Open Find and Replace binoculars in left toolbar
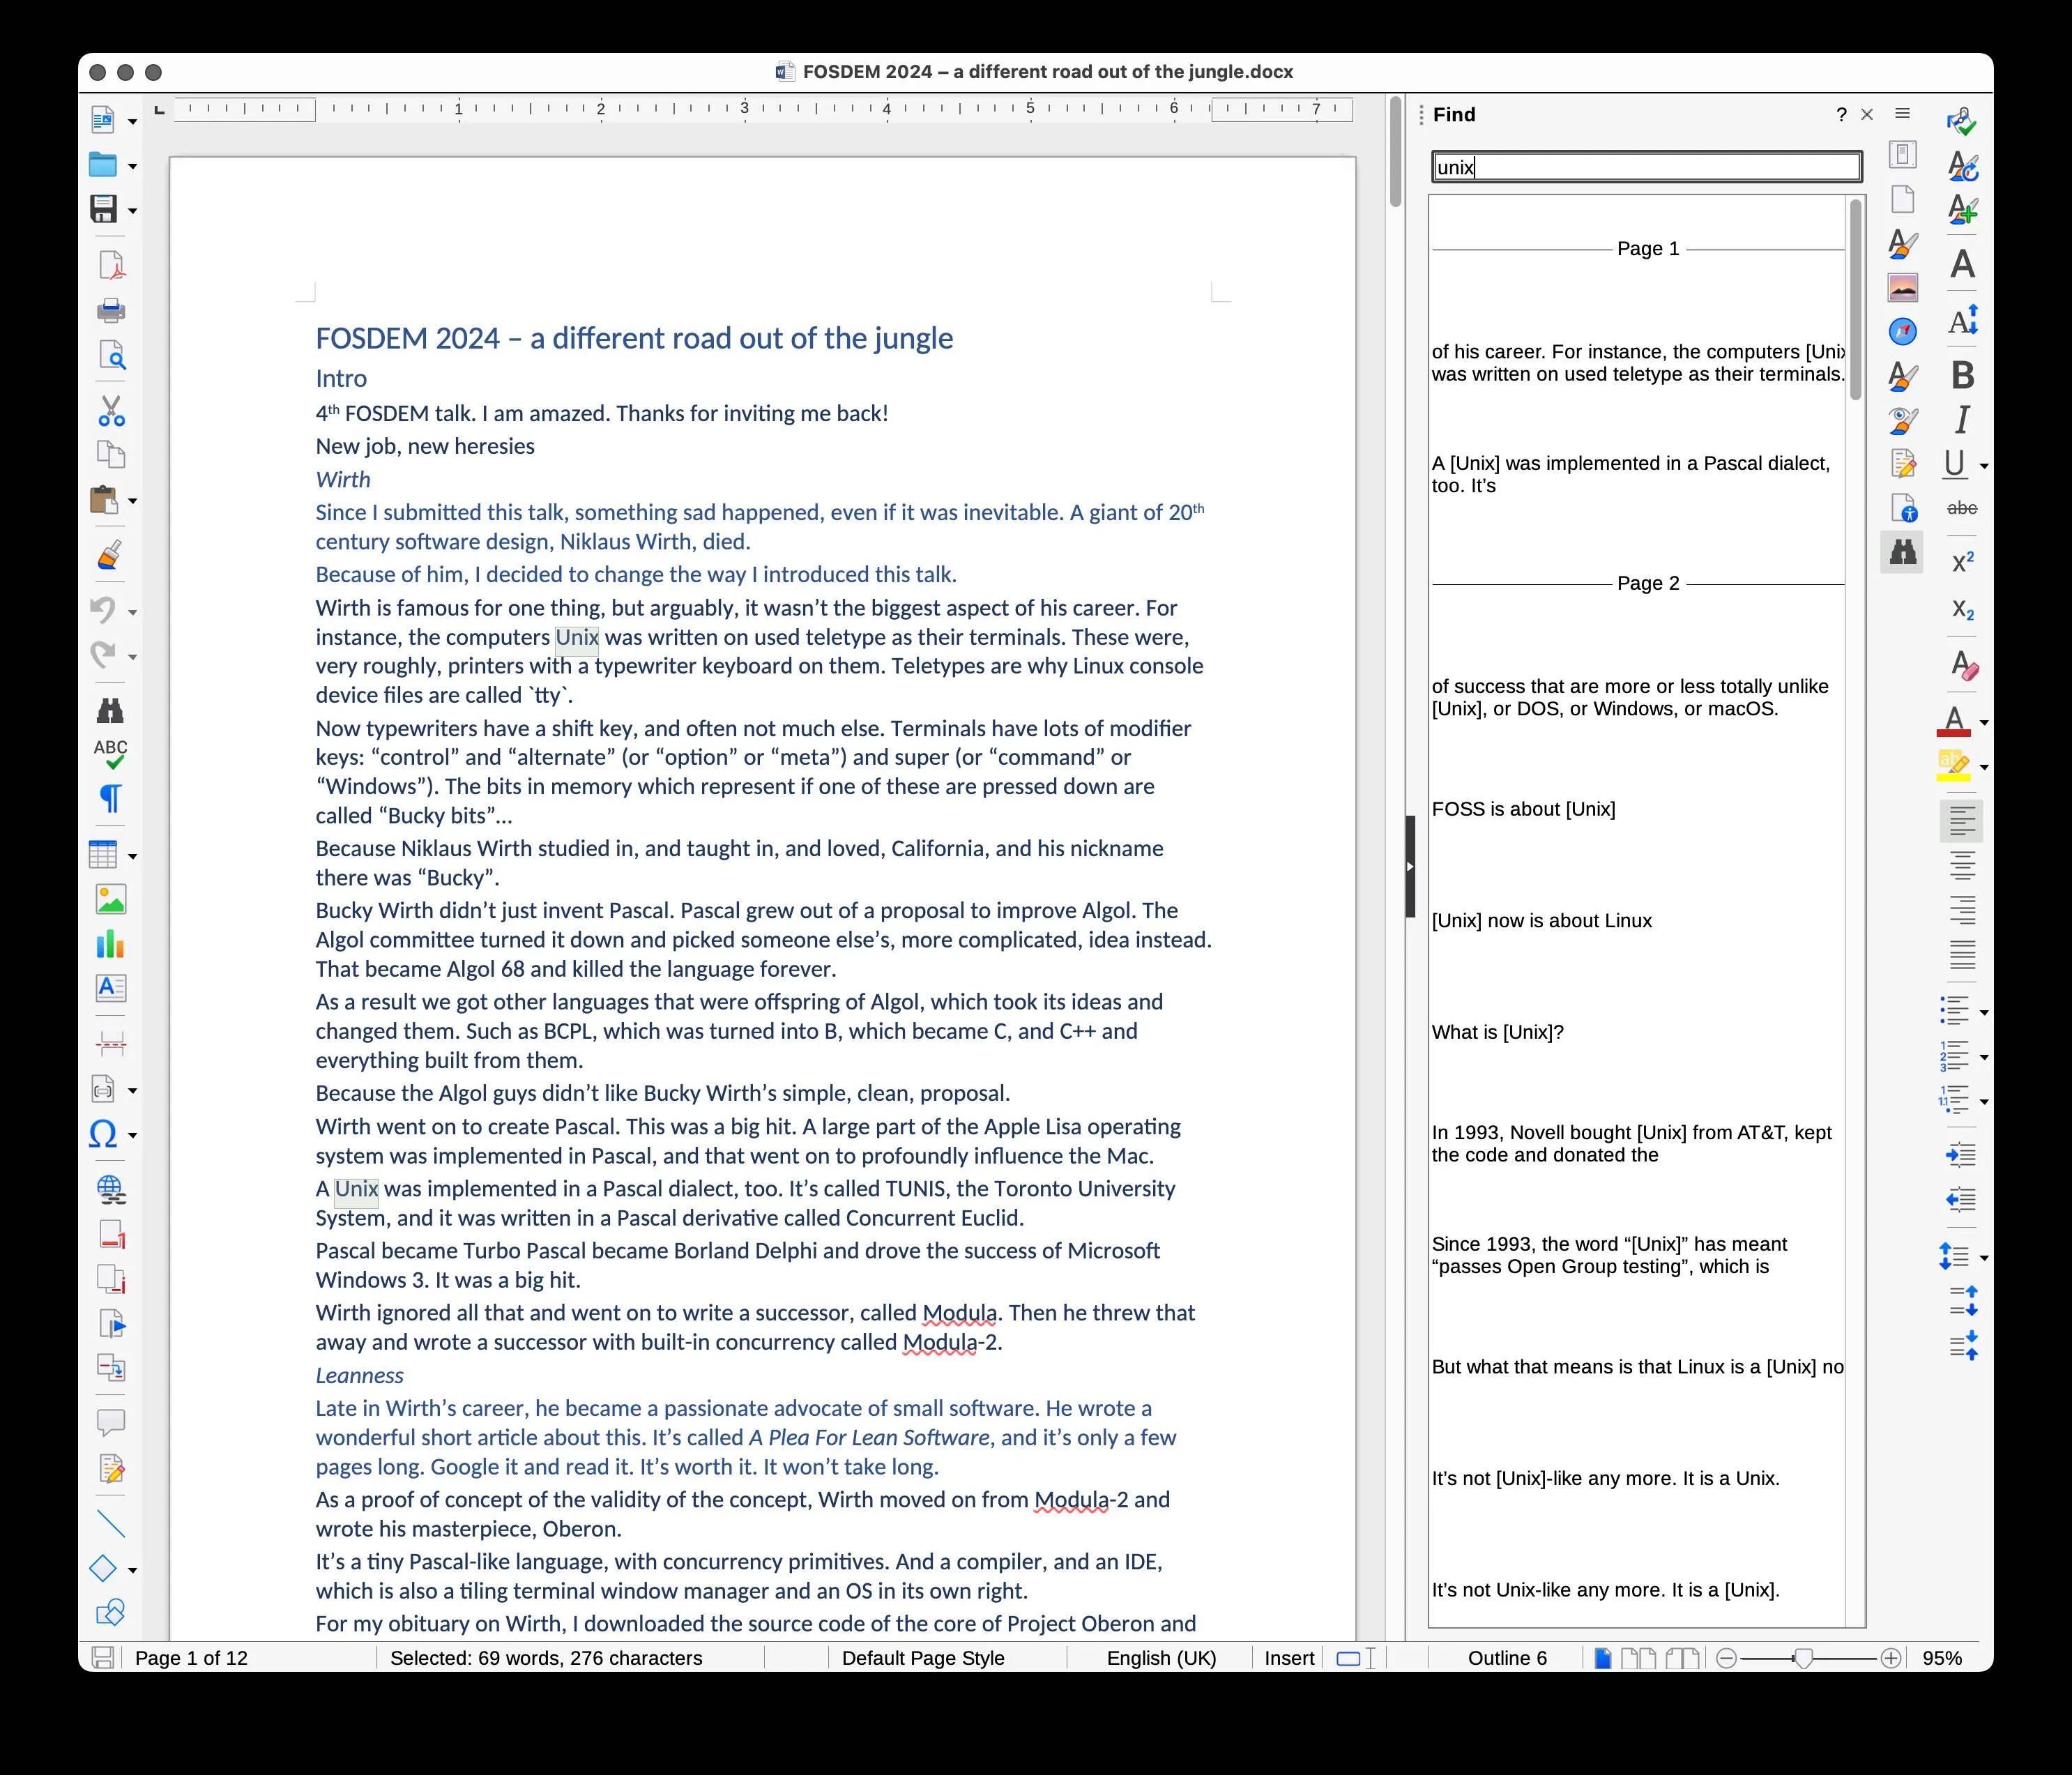 110,711
